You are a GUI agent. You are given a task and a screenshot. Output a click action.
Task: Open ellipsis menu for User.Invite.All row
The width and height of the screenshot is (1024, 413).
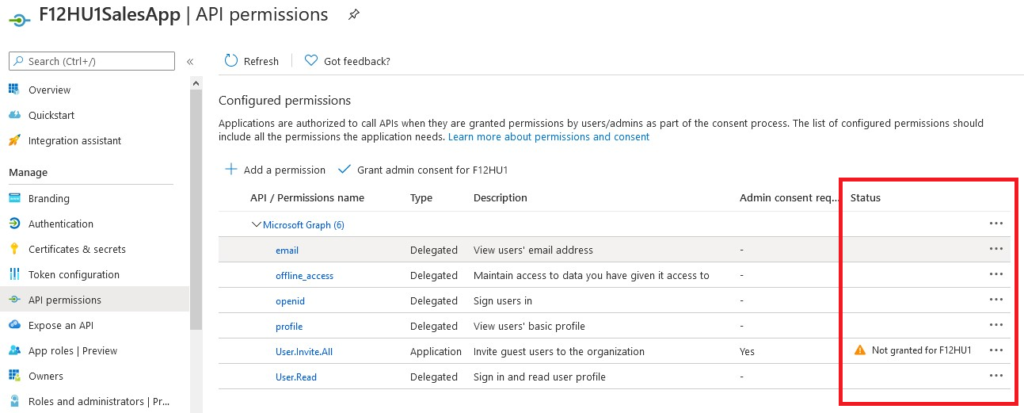click(x=996, y=350)
